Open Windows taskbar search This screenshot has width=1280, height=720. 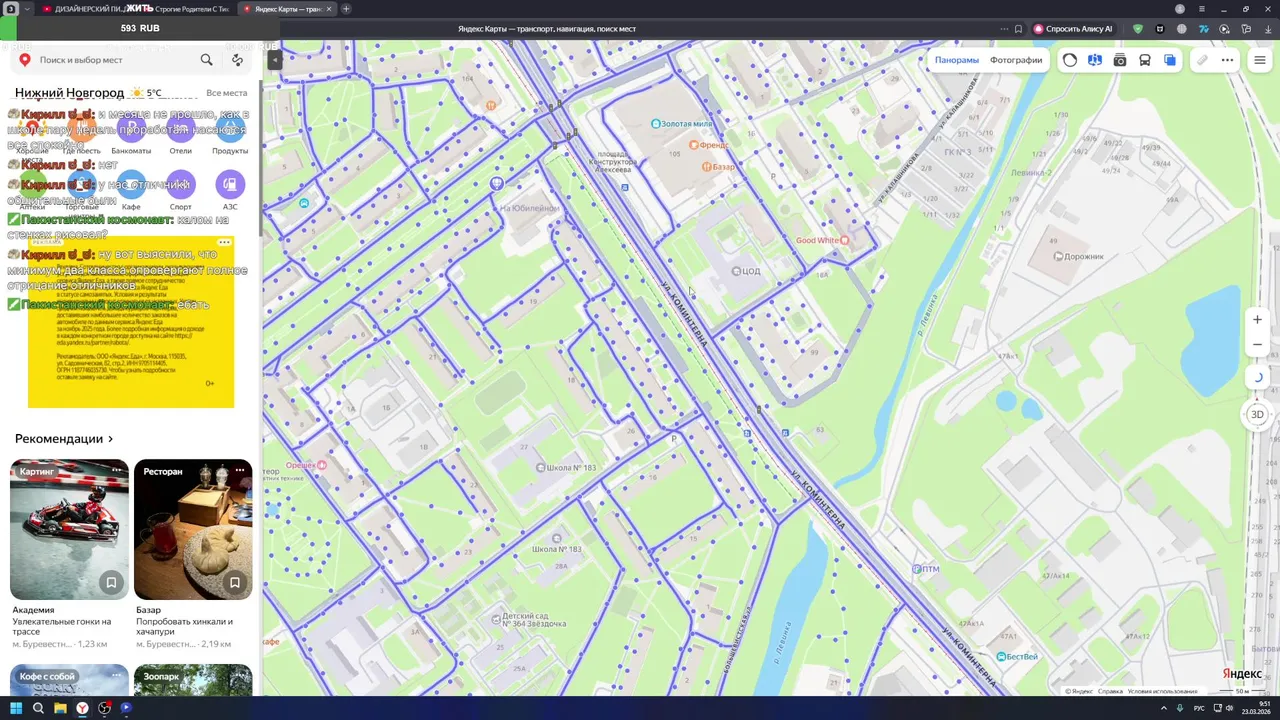click(38, 708)
